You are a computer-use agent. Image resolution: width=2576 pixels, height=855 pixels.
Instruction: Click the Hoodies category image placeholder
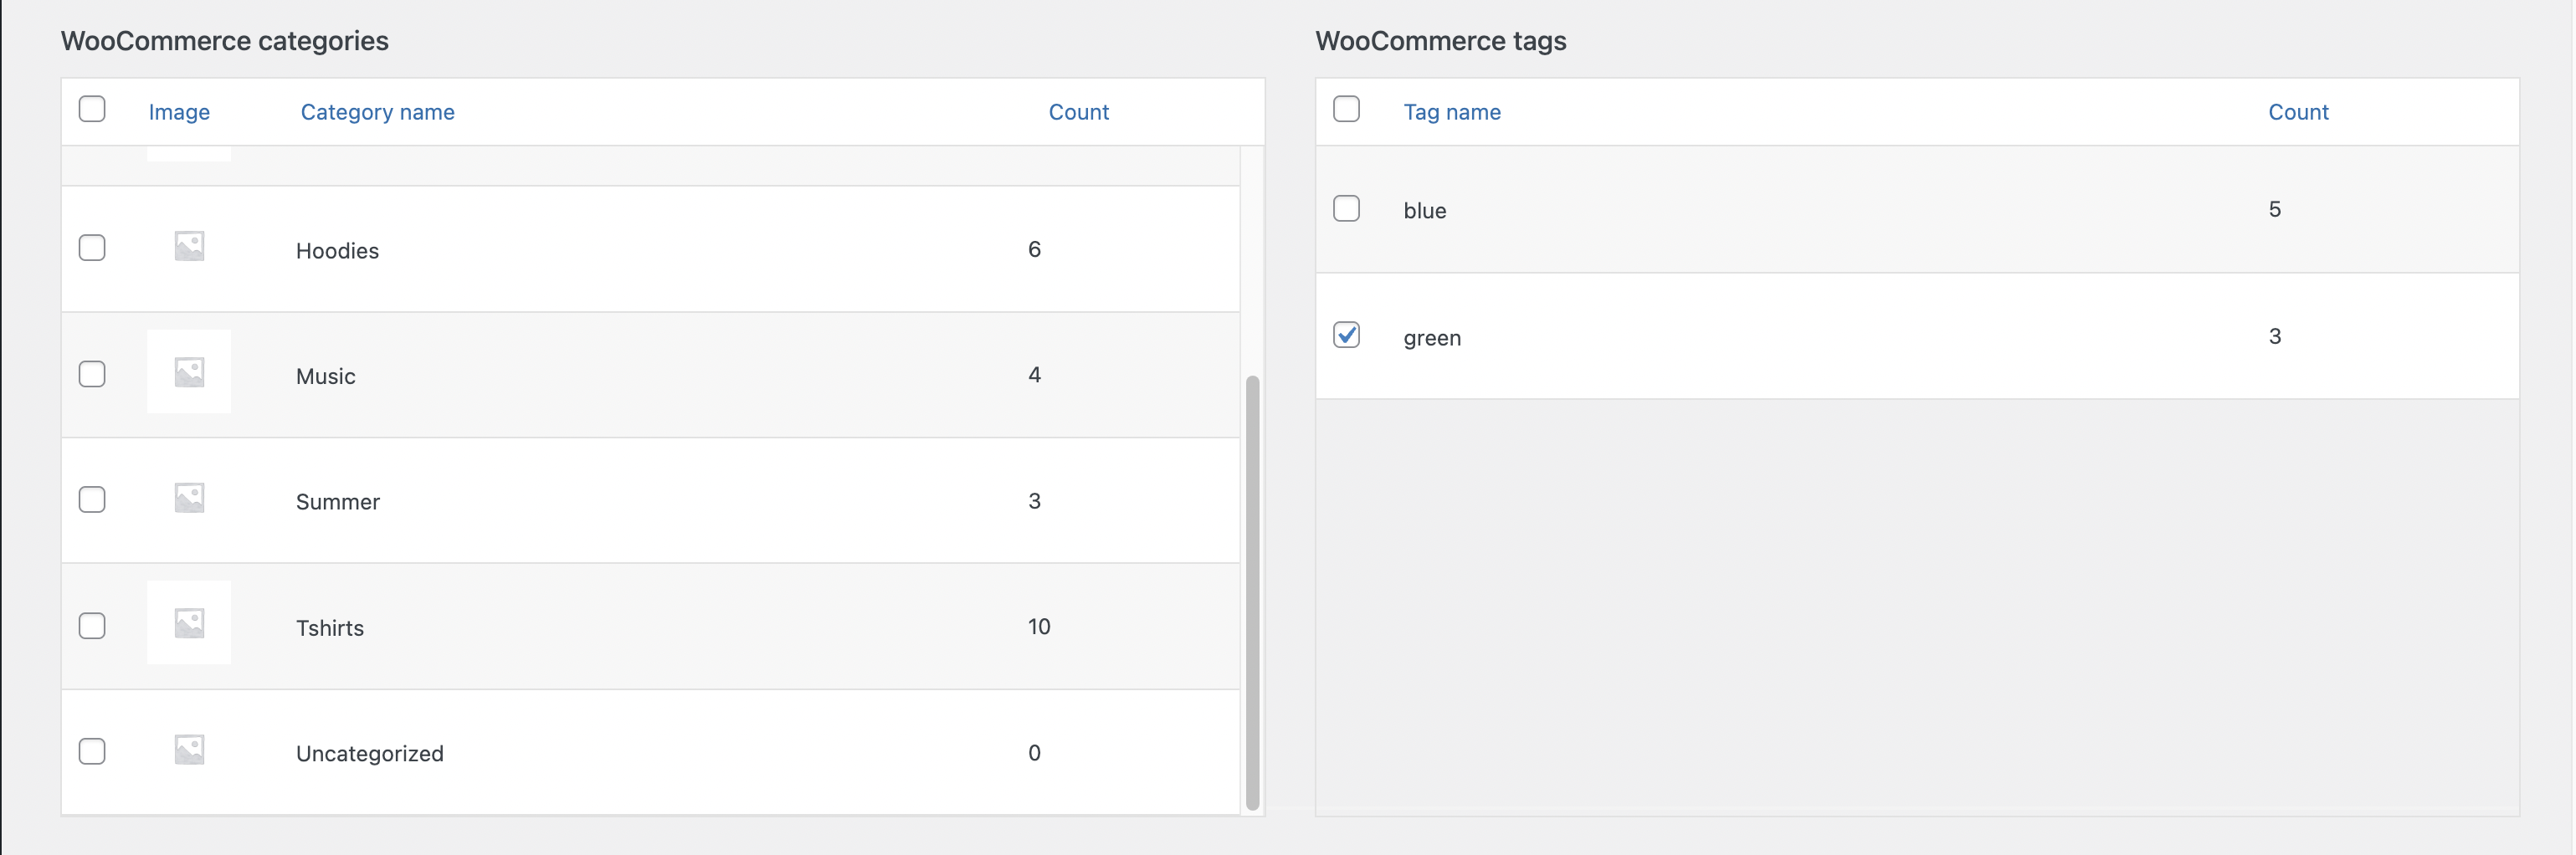pos(189,246)
